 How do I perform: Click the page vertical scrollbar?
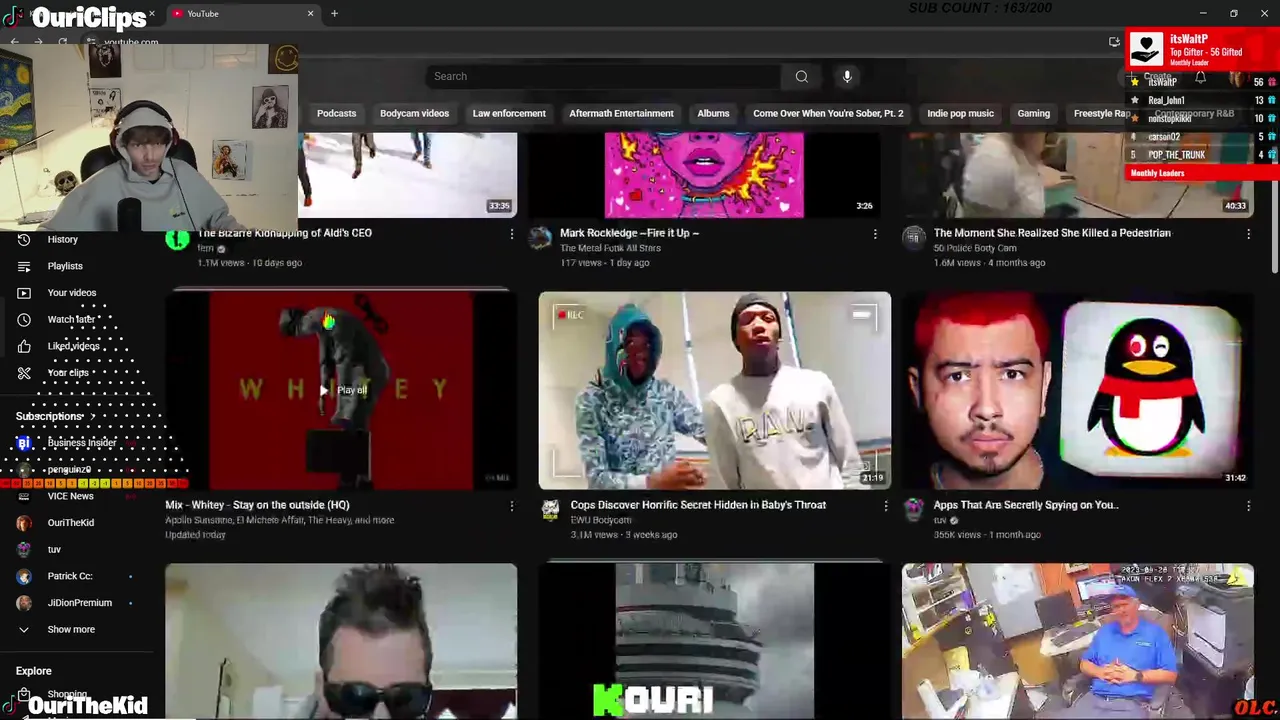[x=1275, y=200]
